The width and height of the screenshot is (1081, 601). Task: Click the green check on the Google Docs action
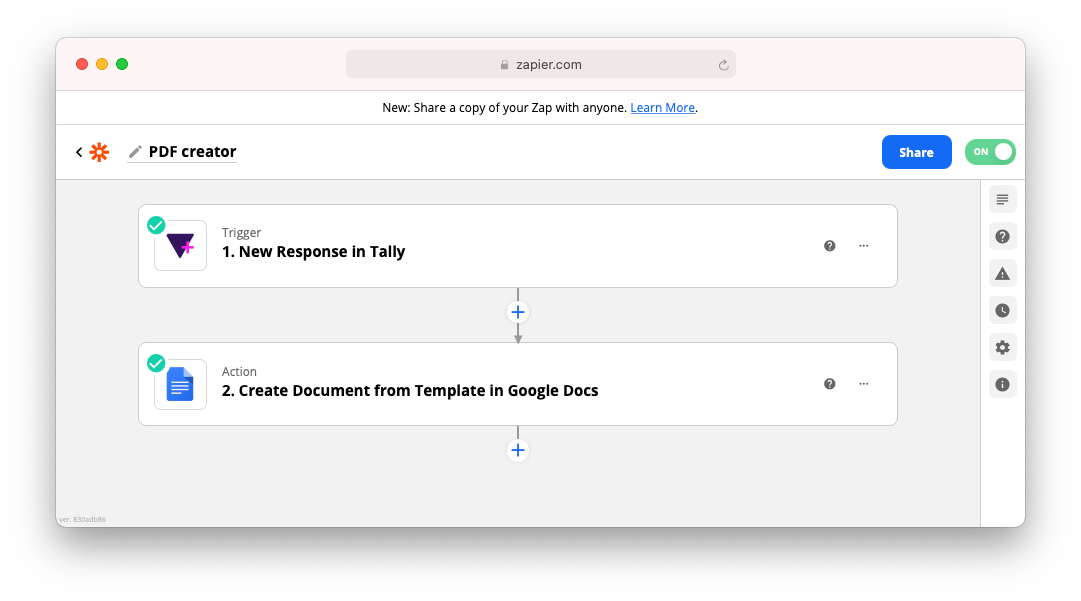click(x=156, y=363)
